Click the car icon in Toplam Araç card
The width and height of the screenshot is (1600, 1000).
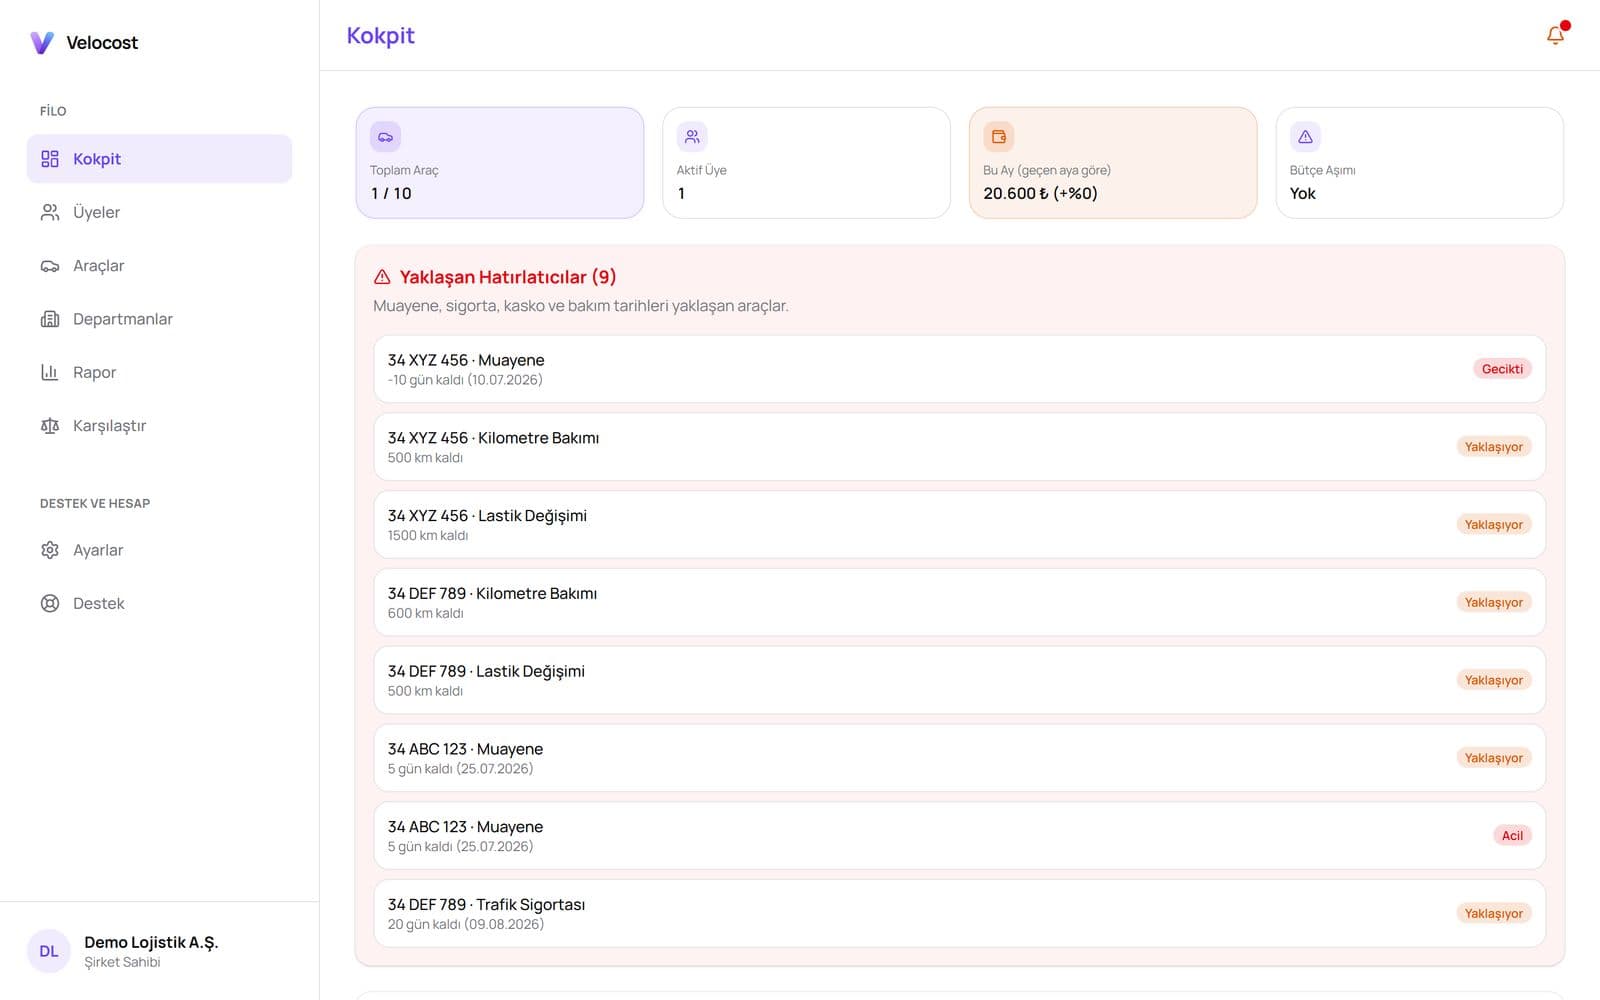pyautogui.click(x=385, y=137)
